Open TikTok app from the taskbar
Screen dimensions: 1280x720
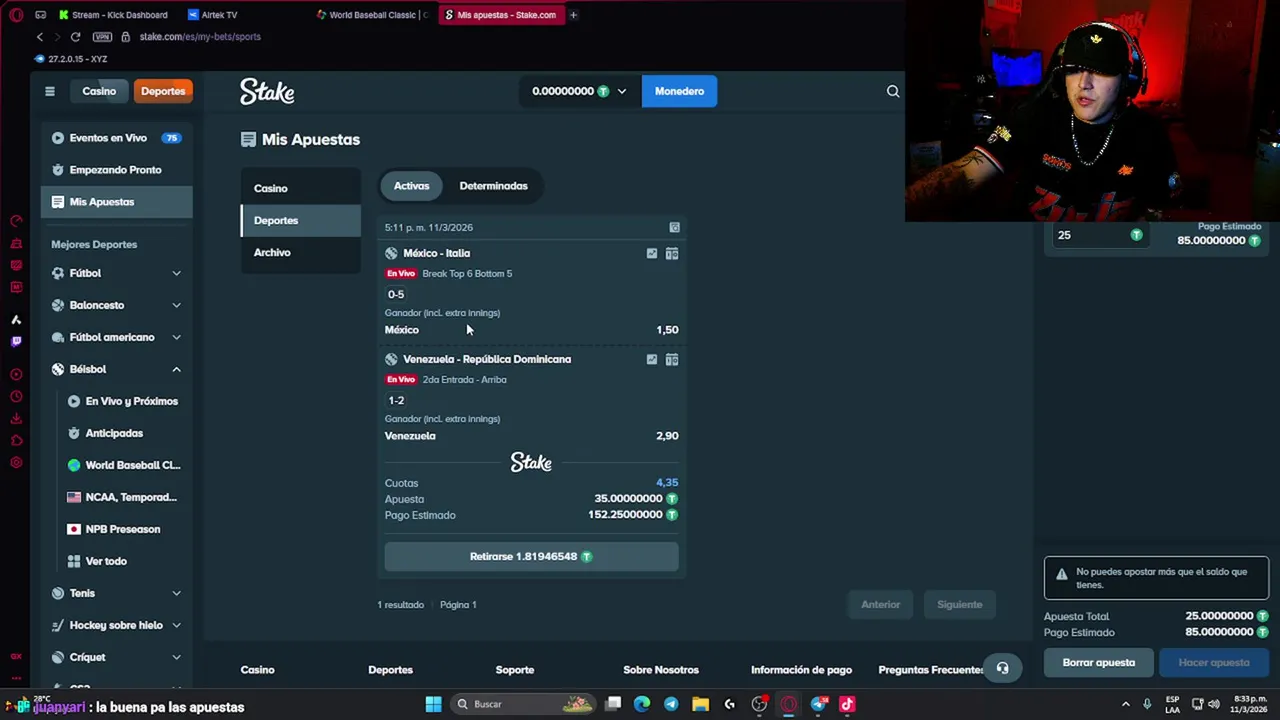point(847,704)
